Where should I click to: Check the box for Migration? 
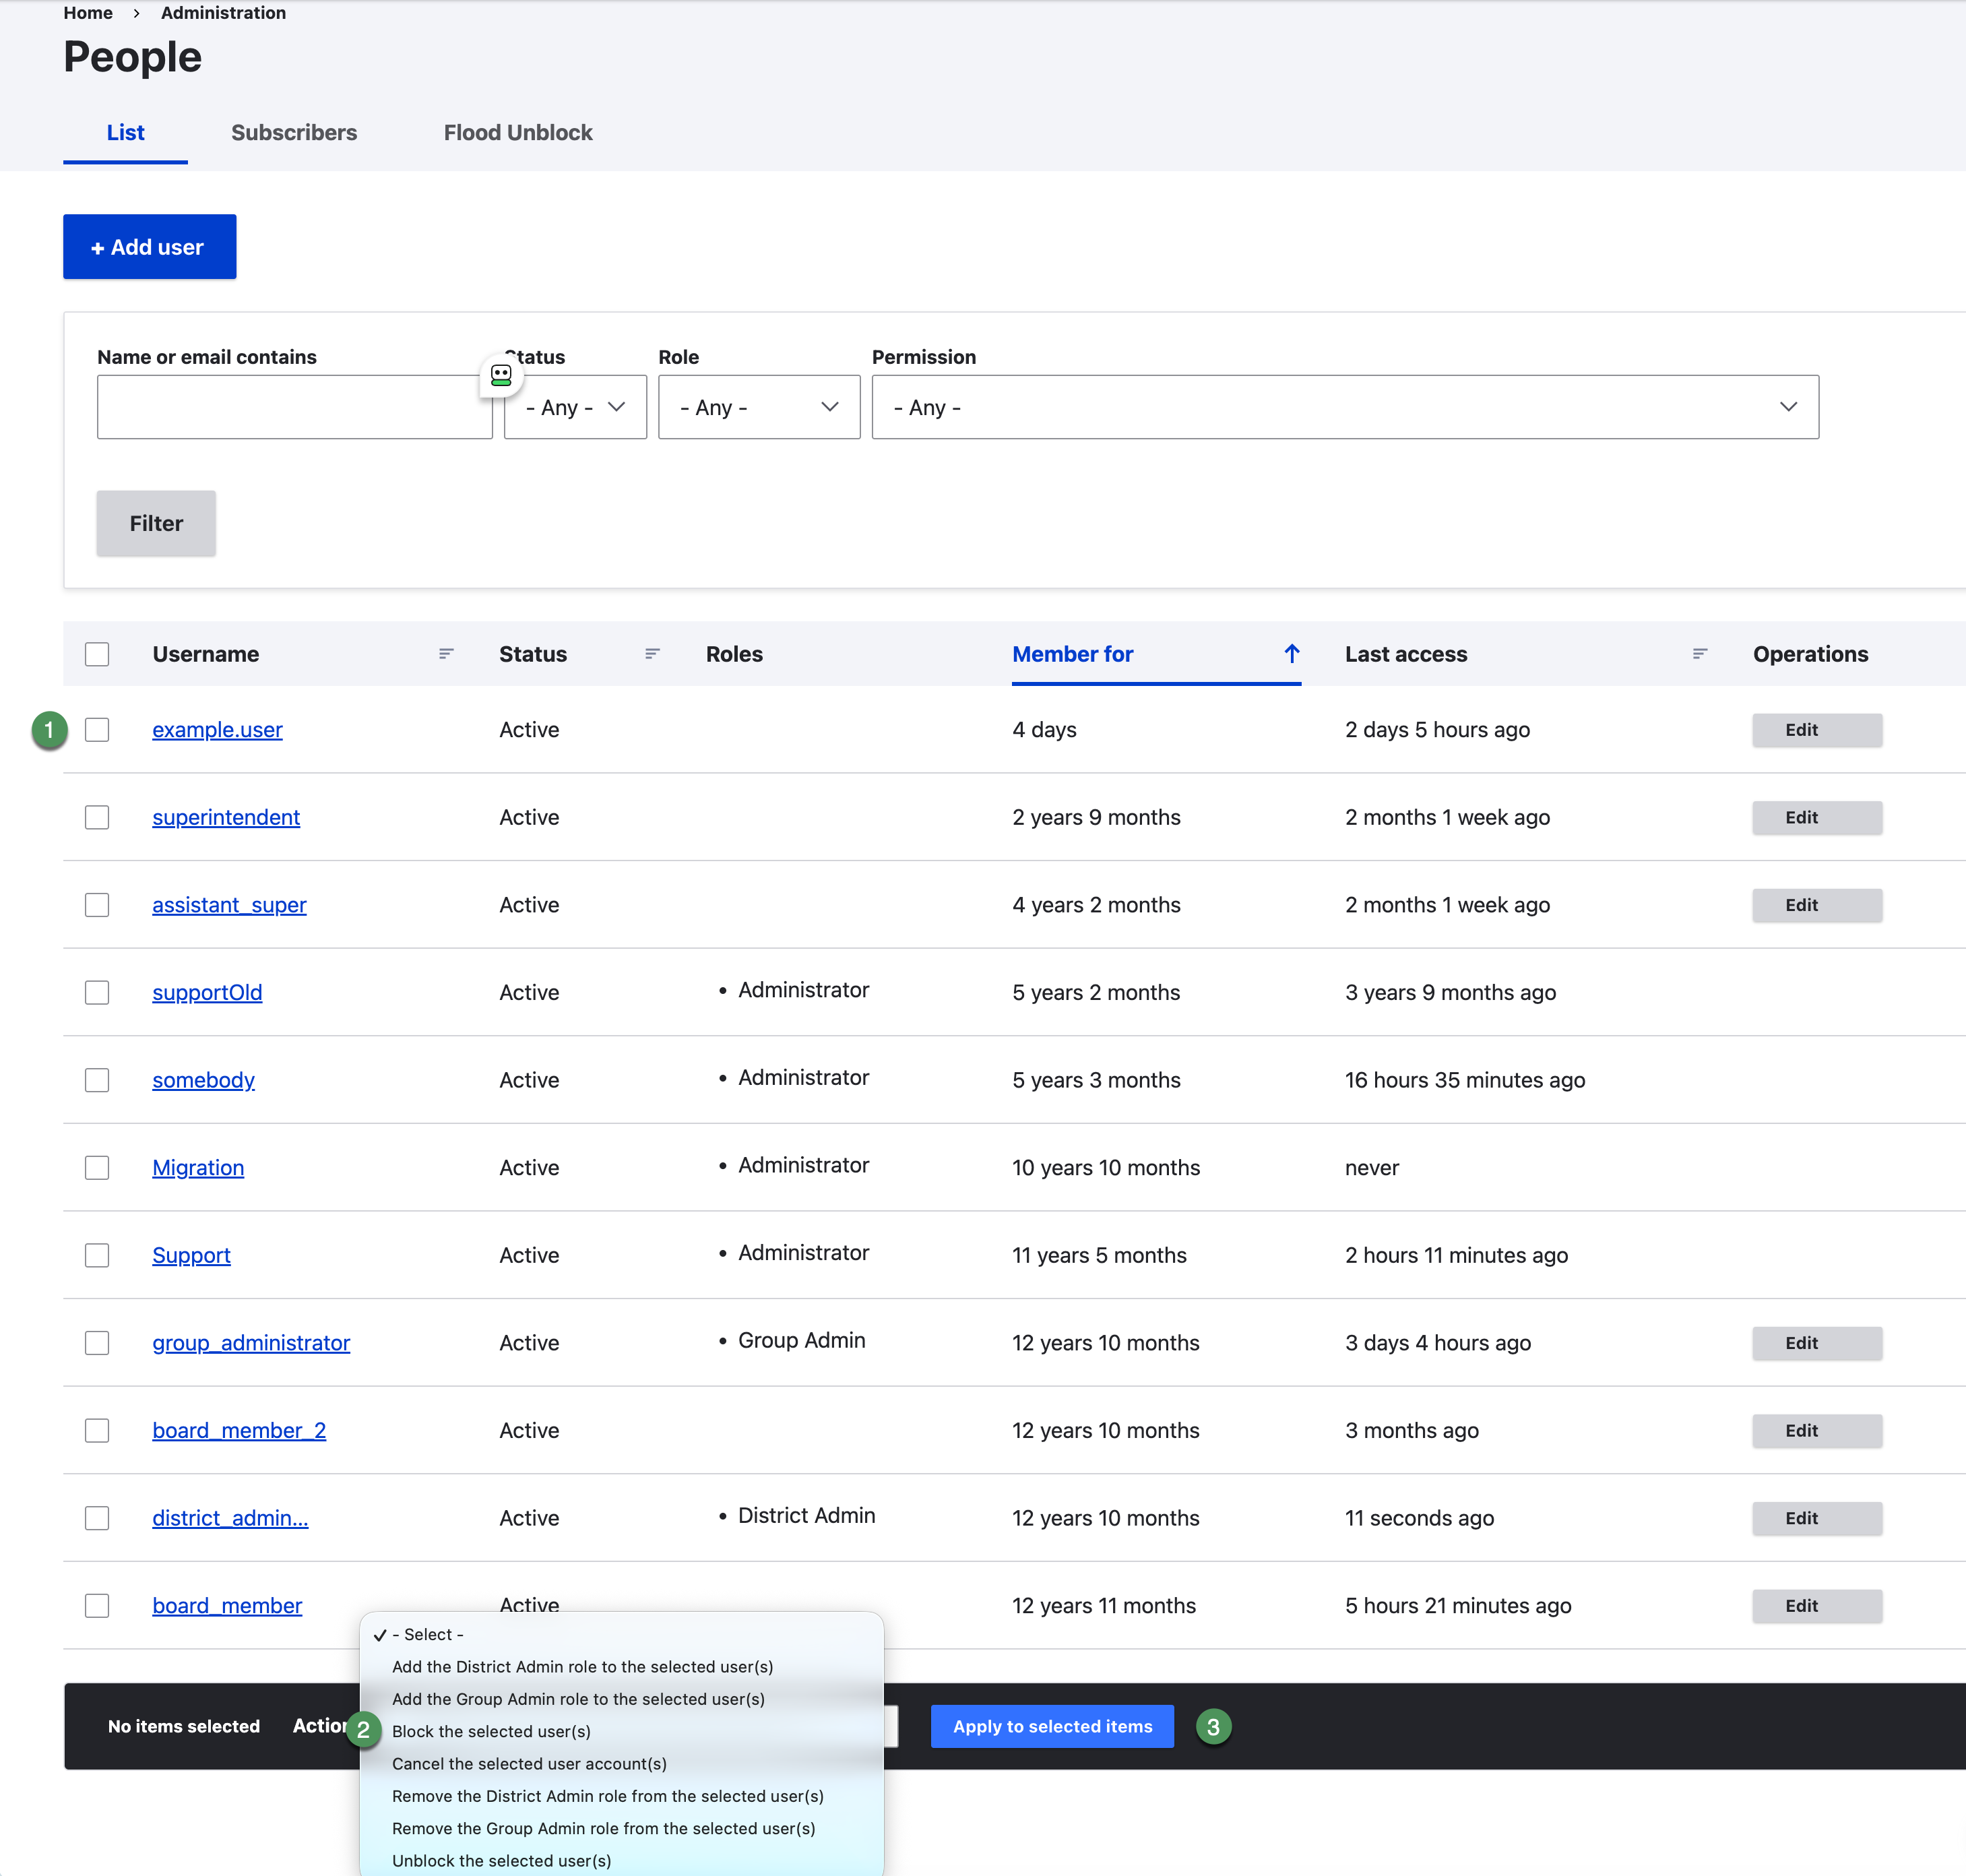(97, 1168)
